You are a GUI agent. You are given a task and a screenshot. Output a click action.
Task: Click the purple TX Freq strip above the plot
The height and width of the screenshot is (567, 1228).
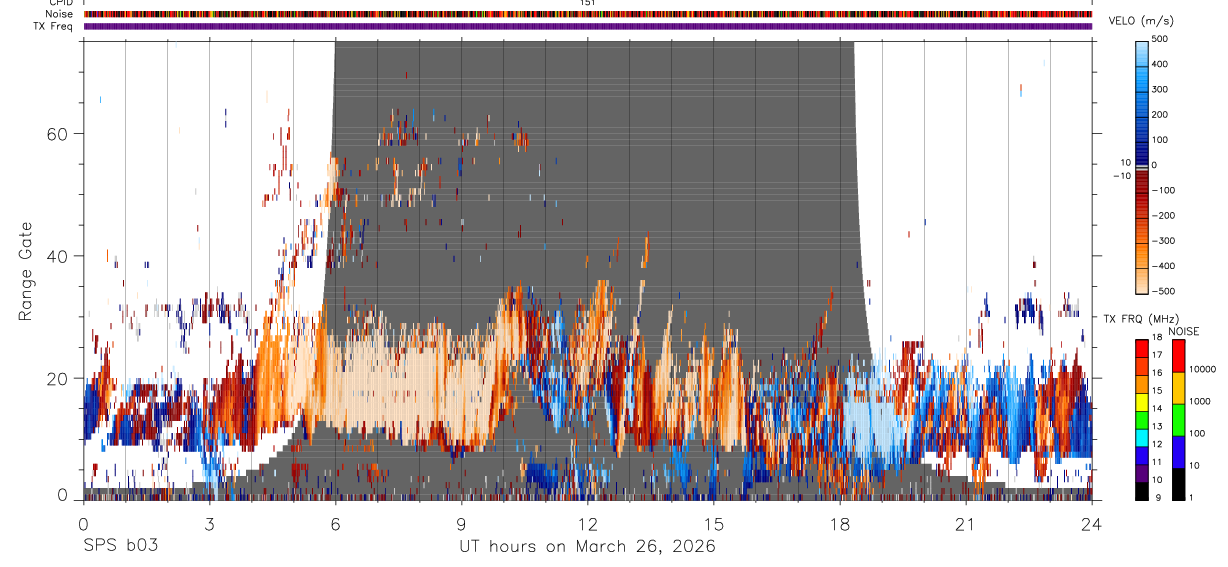[x=588, y=26]
